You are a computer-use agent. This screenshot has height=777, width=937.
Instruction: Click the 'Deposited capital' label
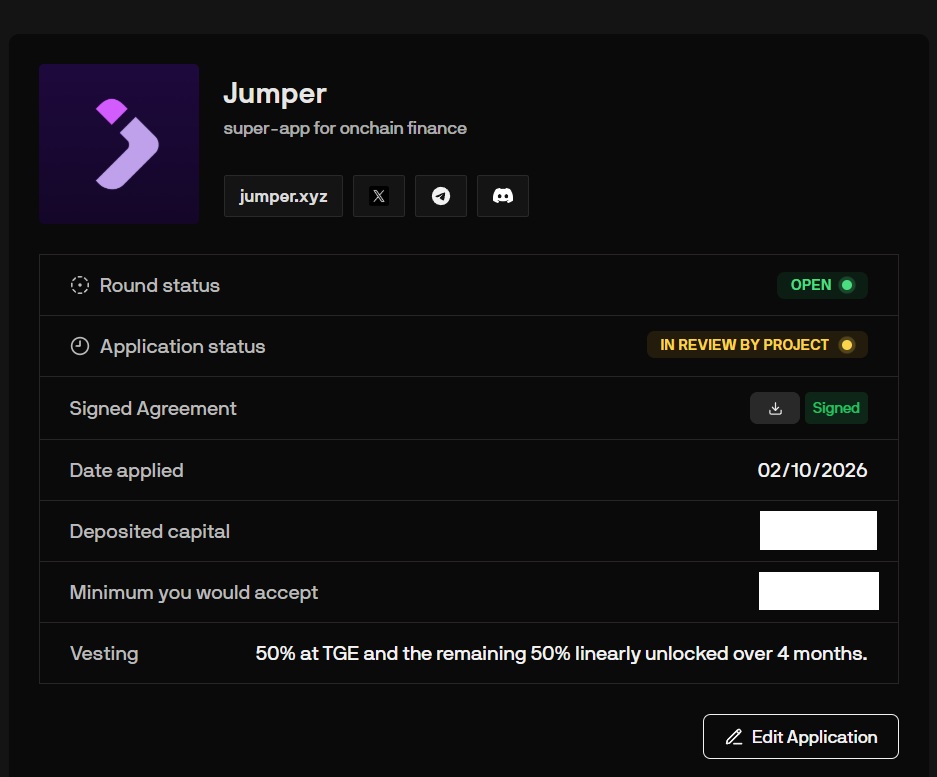tap(149, 531)
